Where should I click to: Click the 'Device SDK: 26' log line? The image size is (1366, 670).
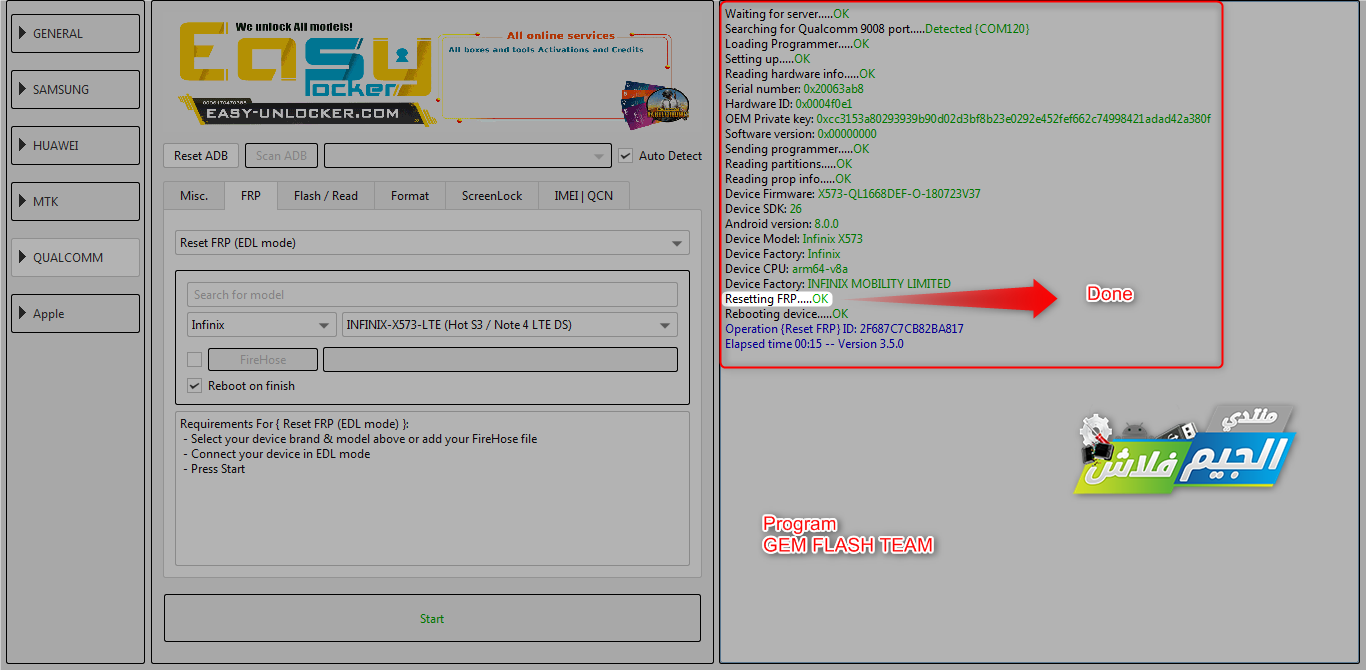[763, 209]
